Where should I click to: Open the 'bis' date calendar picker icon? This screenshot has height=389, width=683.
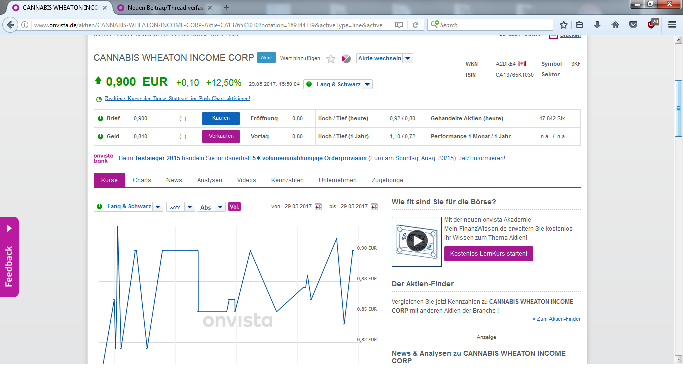pyautogui.click(x=374, y=206)
